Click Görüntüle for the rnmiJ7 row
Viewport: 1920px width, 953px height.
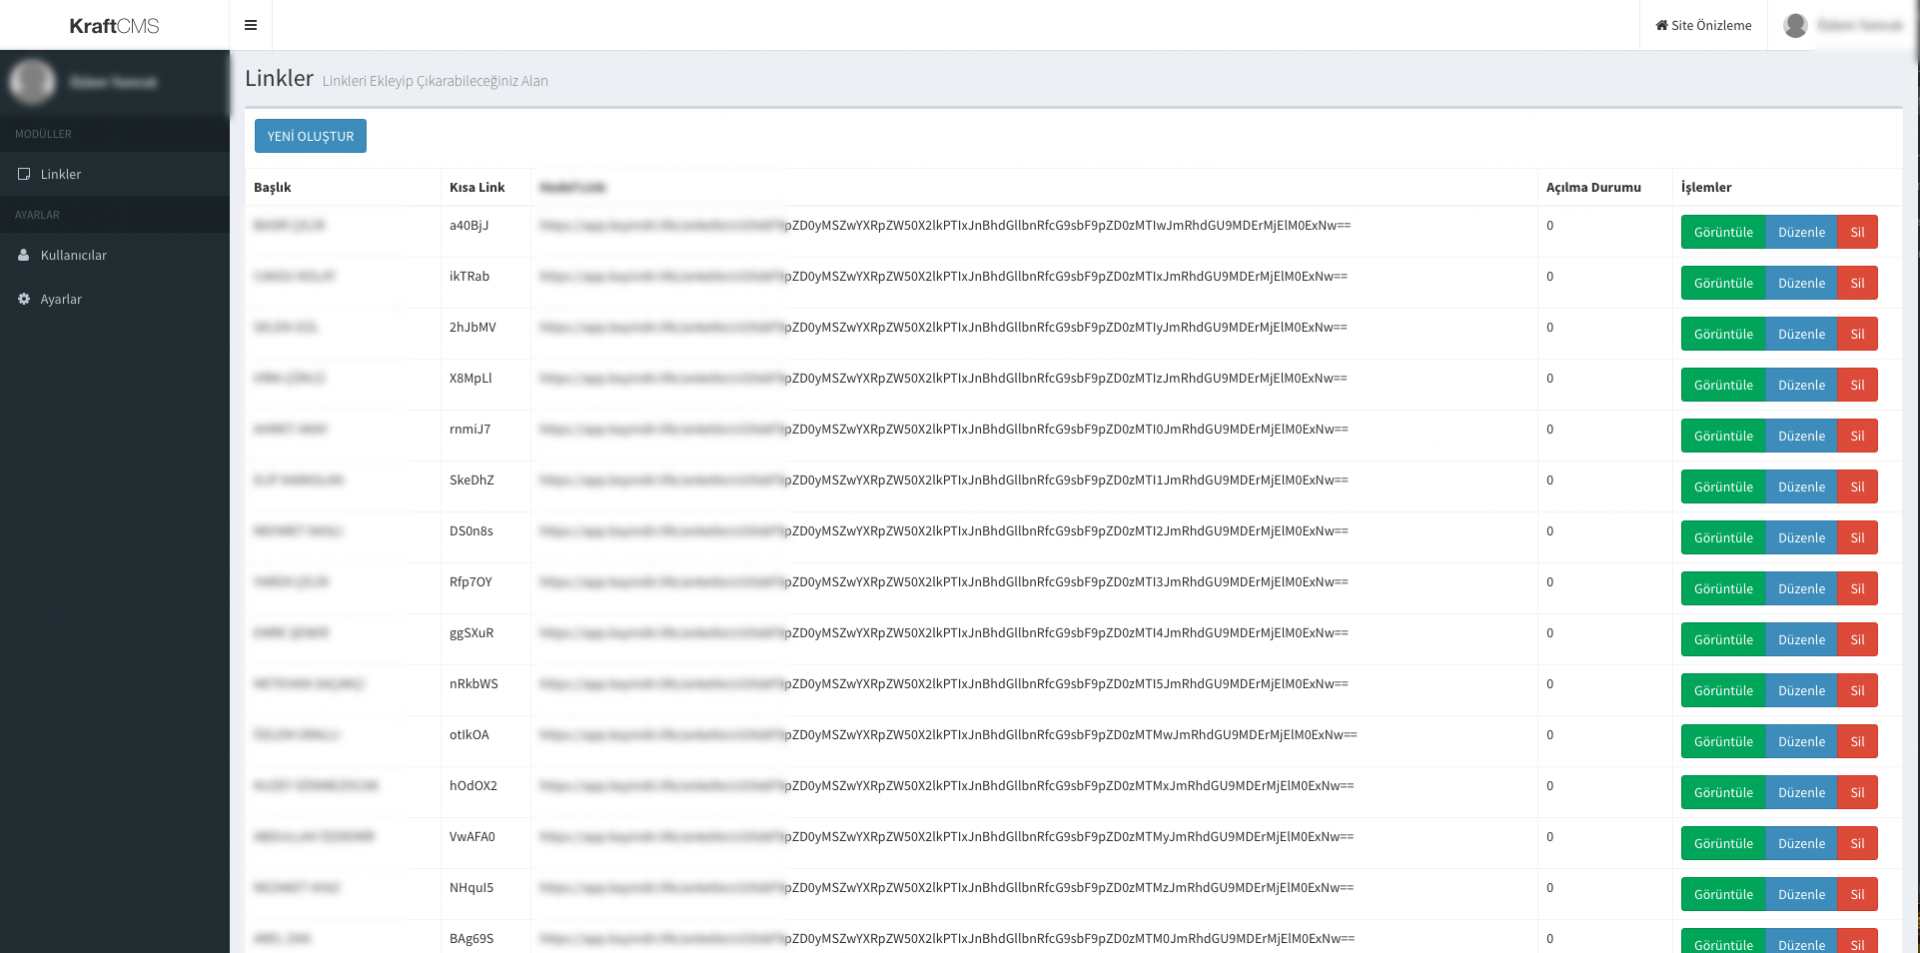point(1723,436)
